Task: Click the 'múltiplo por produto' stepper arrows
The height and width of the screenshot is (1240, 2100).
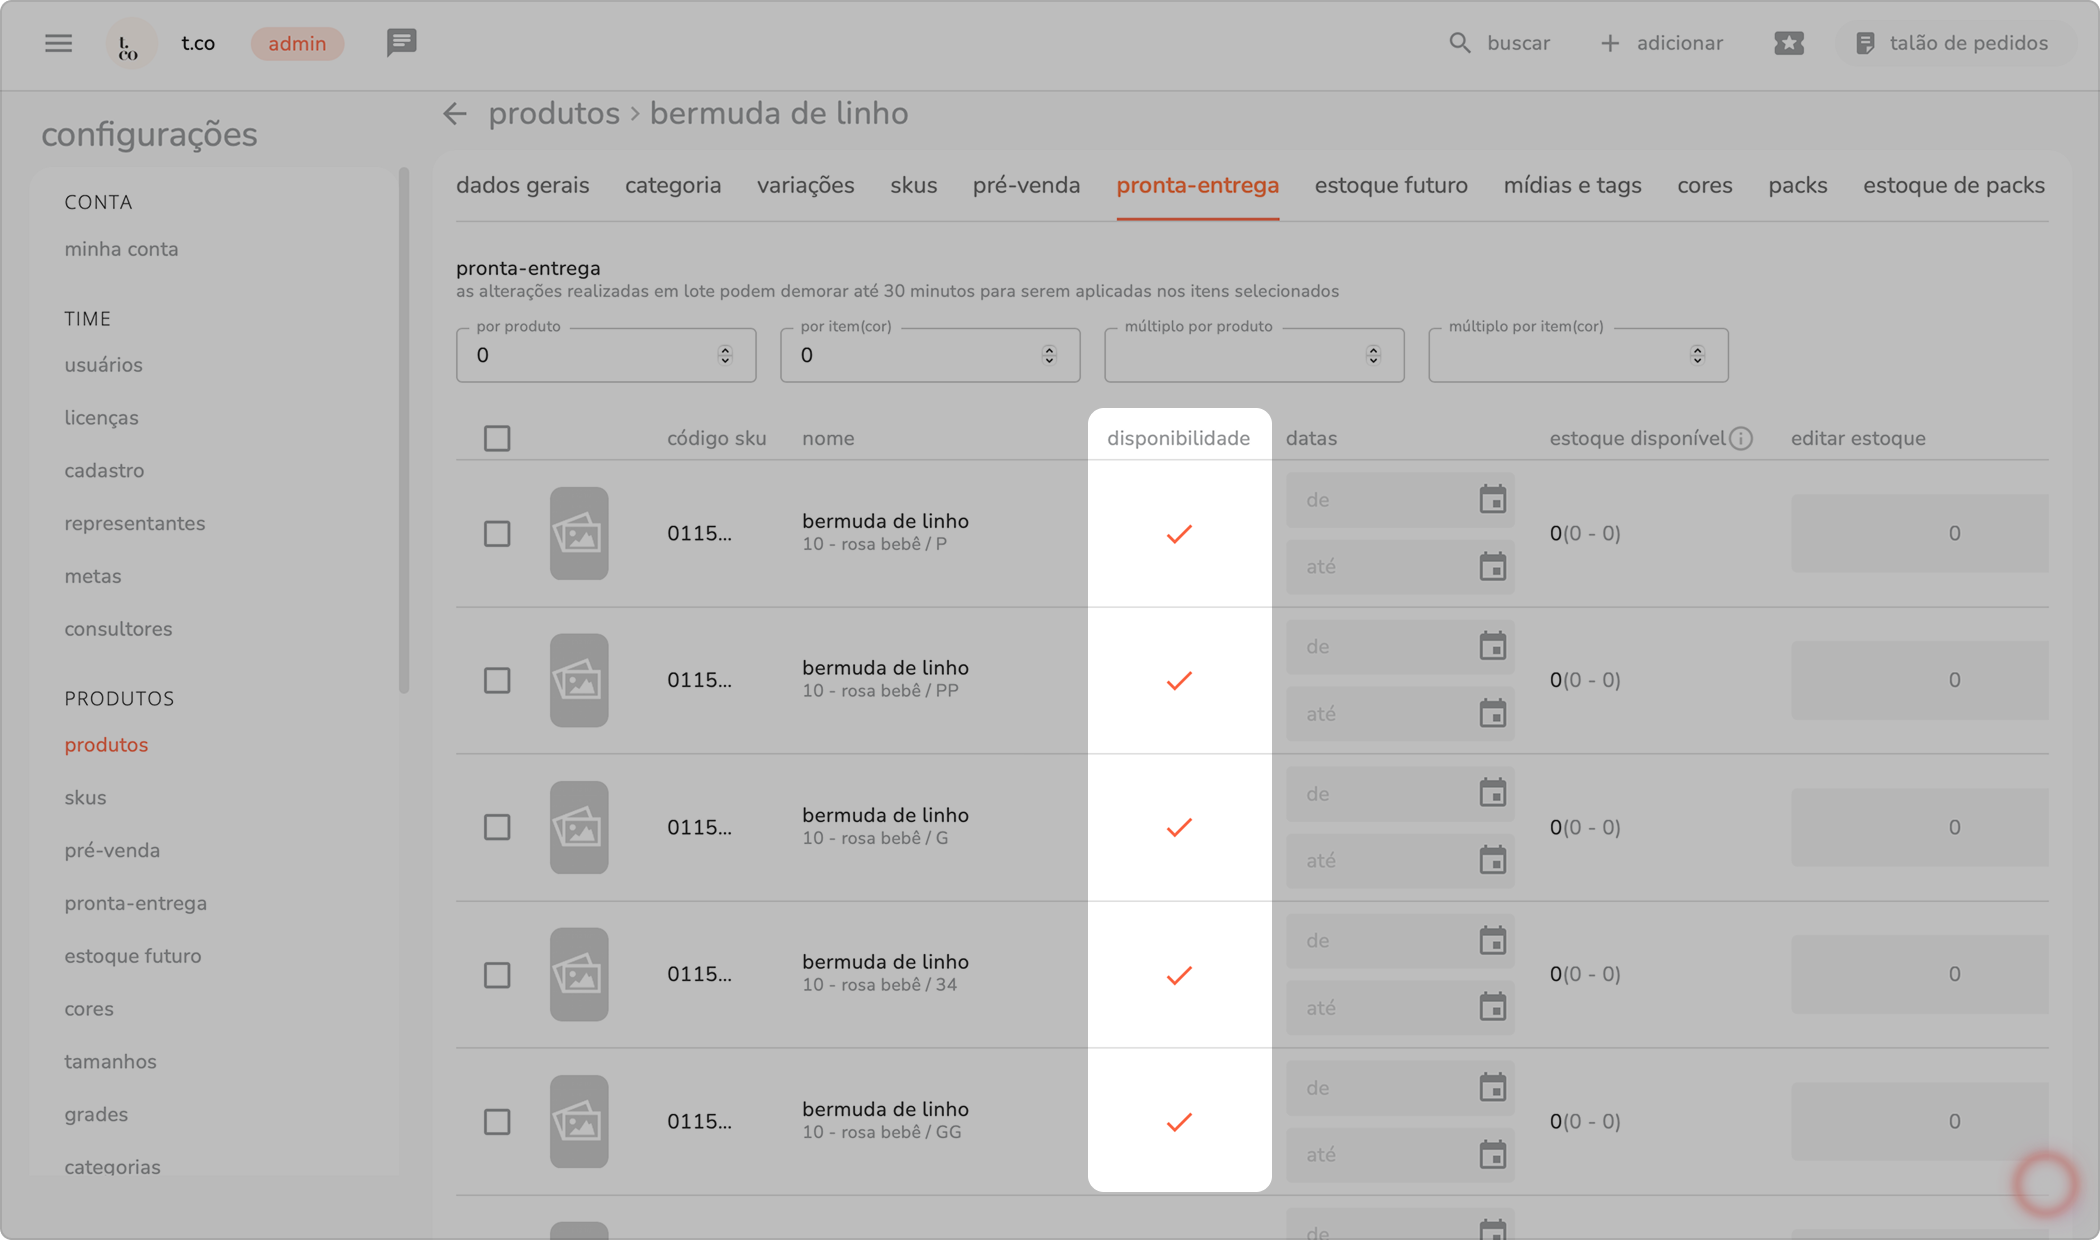Action: pos(1373,355)
